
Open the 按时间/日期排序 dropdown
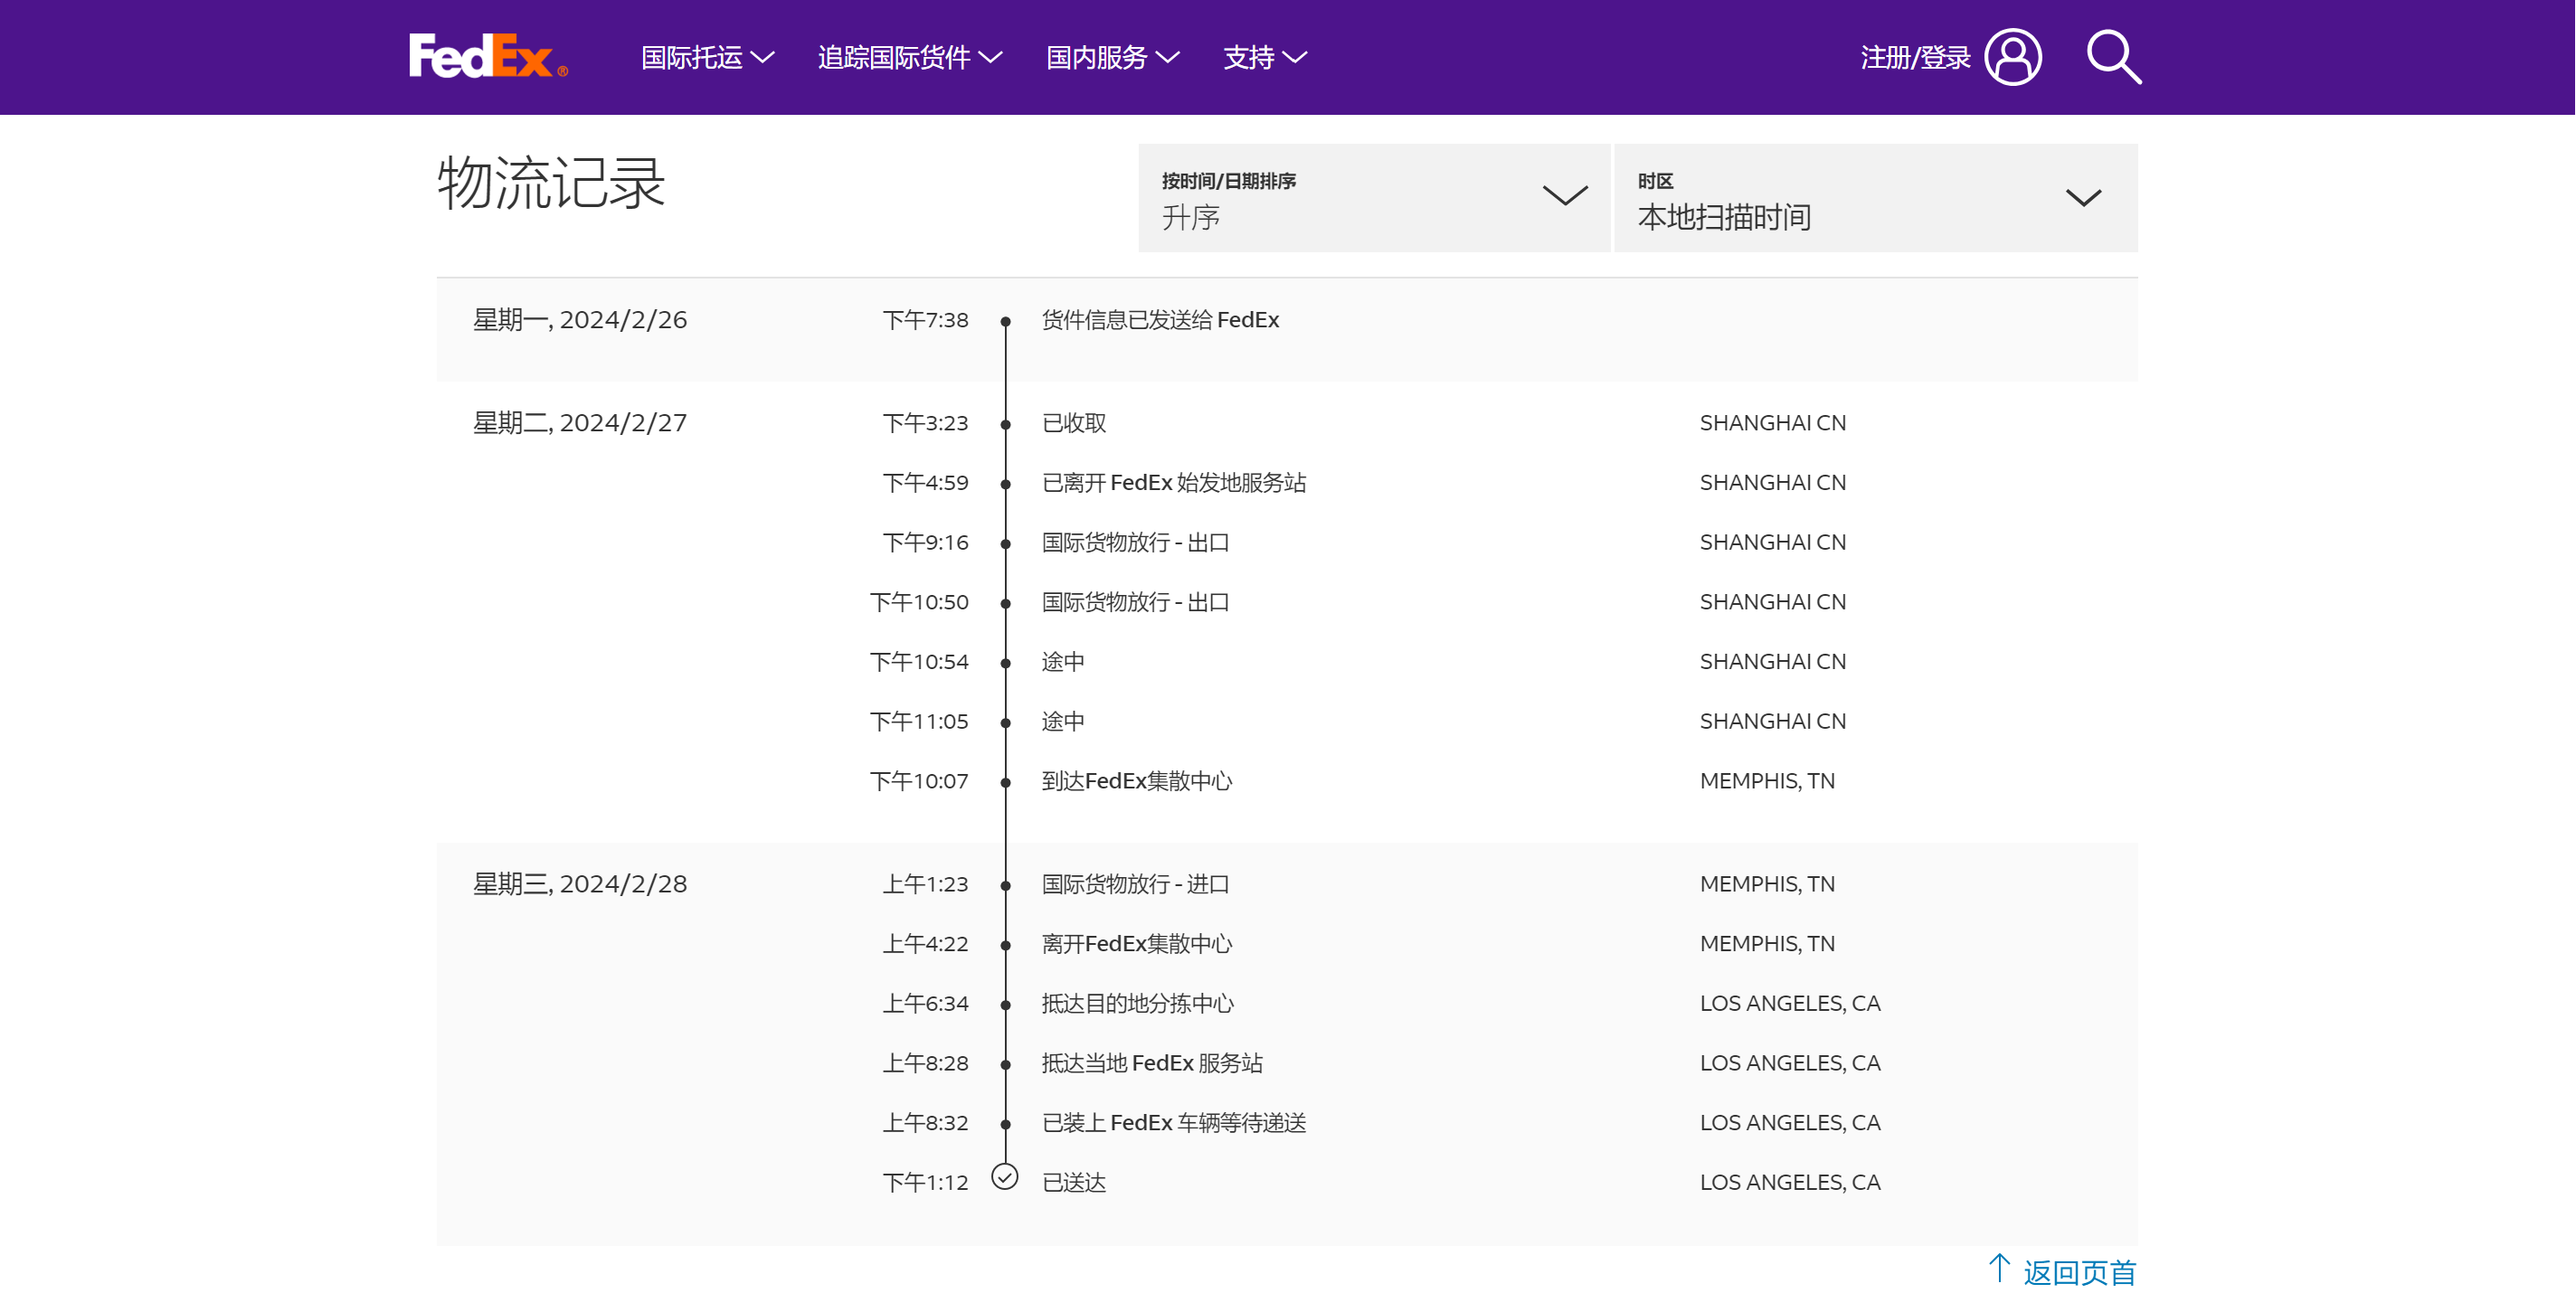(x=1374, y=198)
